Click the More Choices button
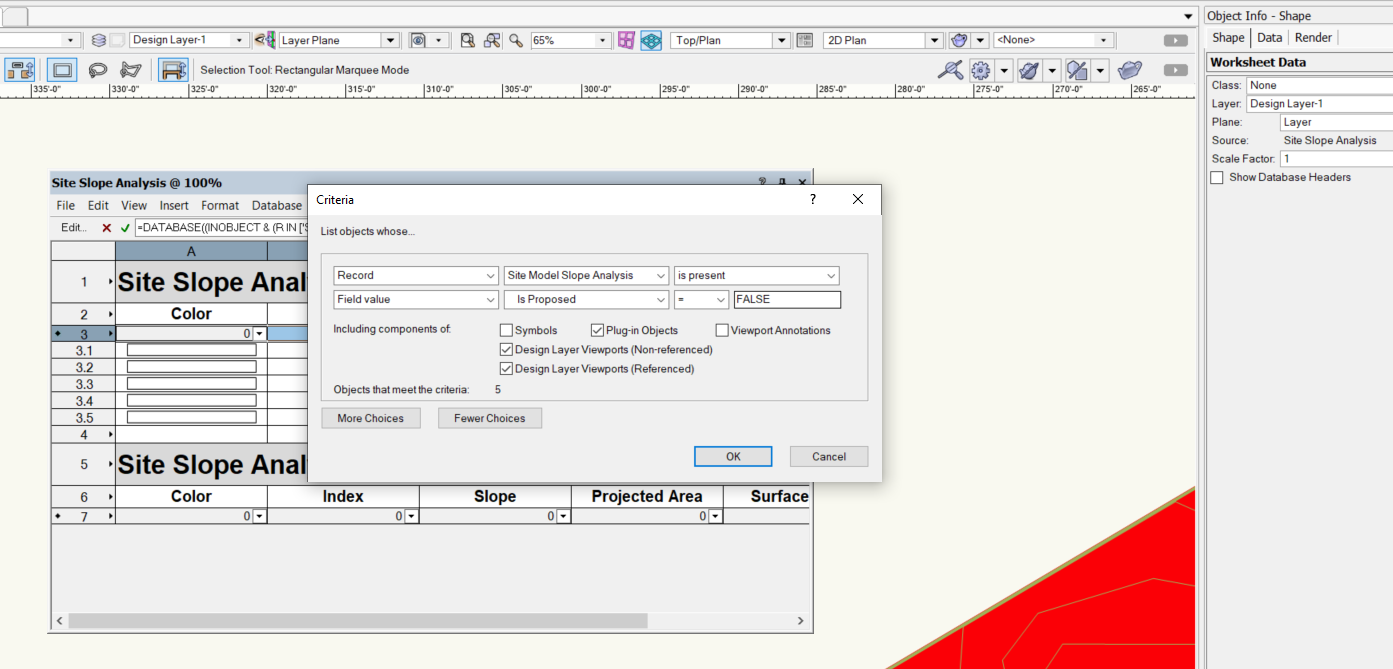 371,418
